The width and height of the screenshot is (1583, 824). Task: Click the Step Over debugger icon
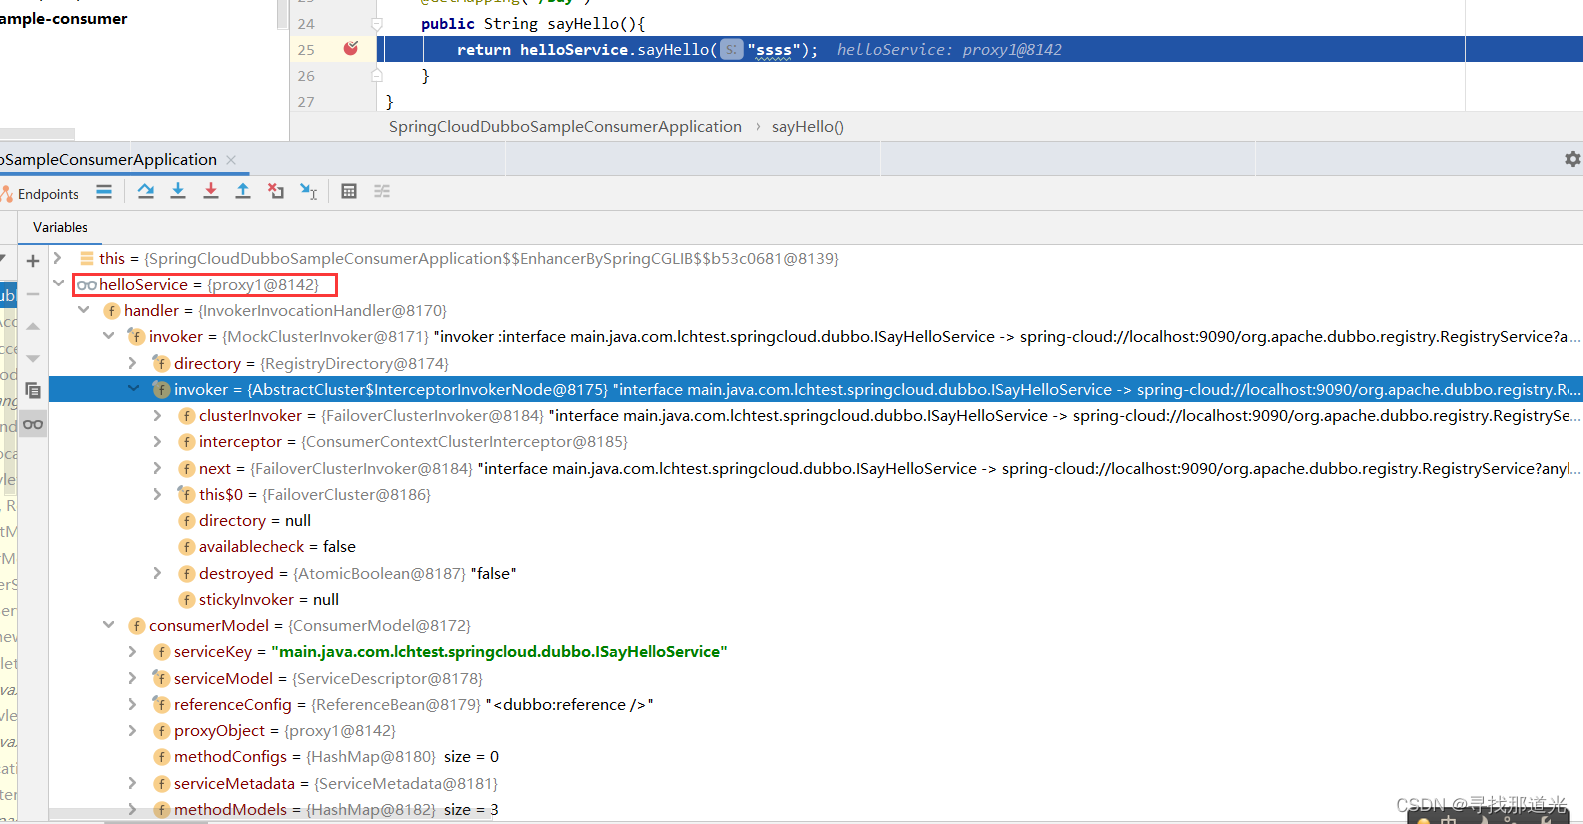146,191
